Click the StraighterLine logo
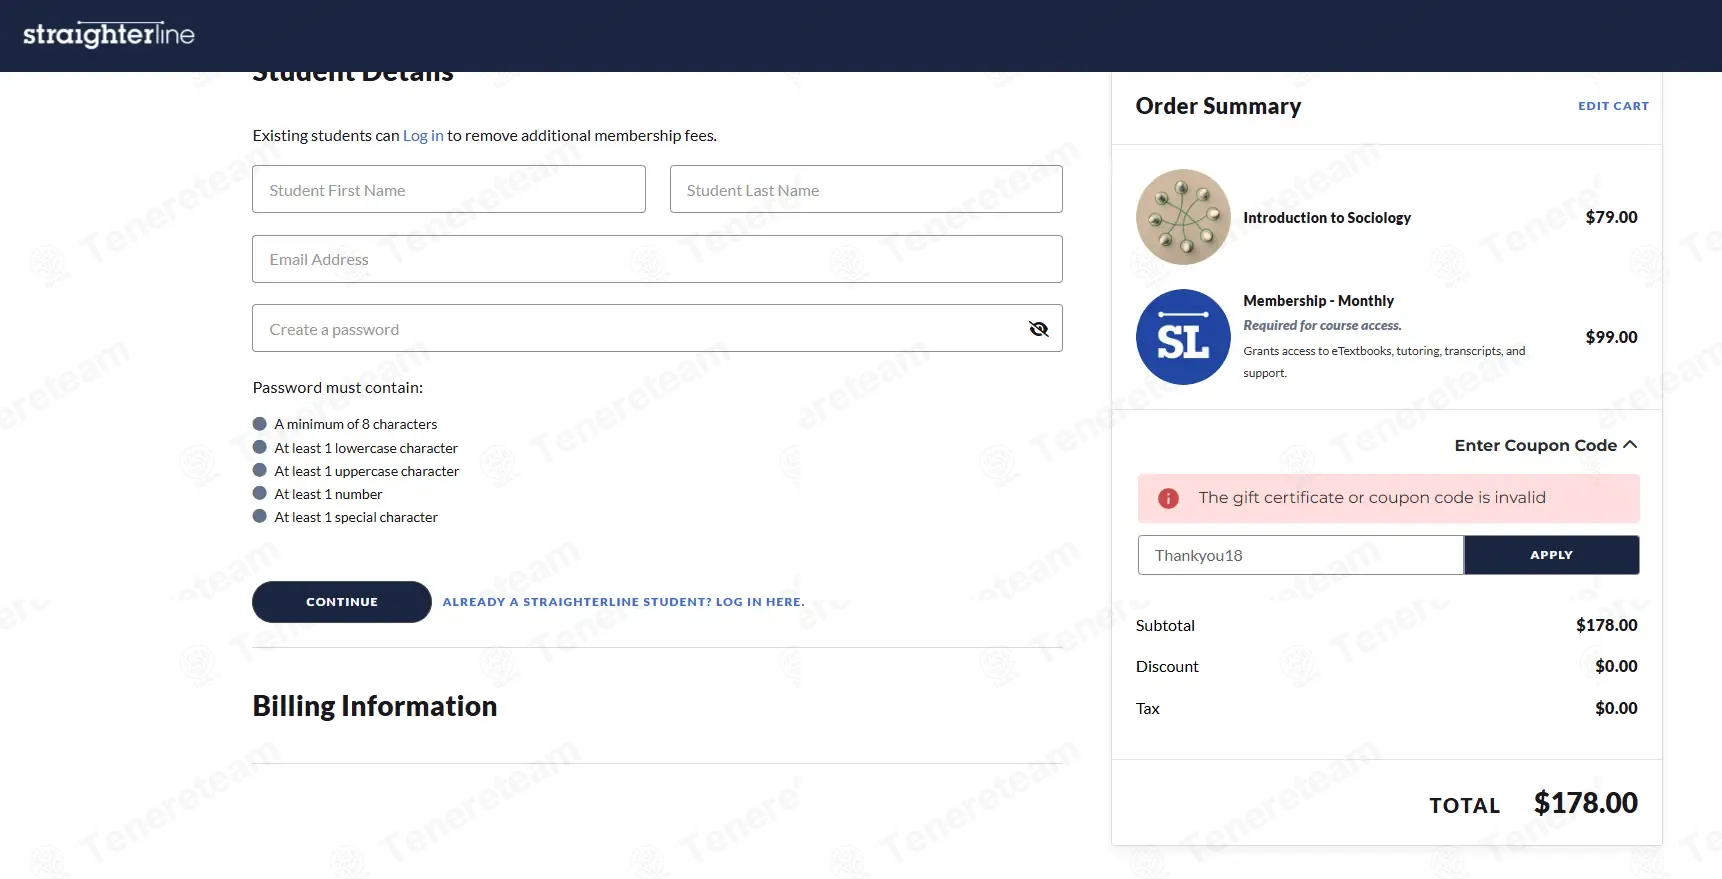This screenshot has height=879, width=1722. point(109,35)
